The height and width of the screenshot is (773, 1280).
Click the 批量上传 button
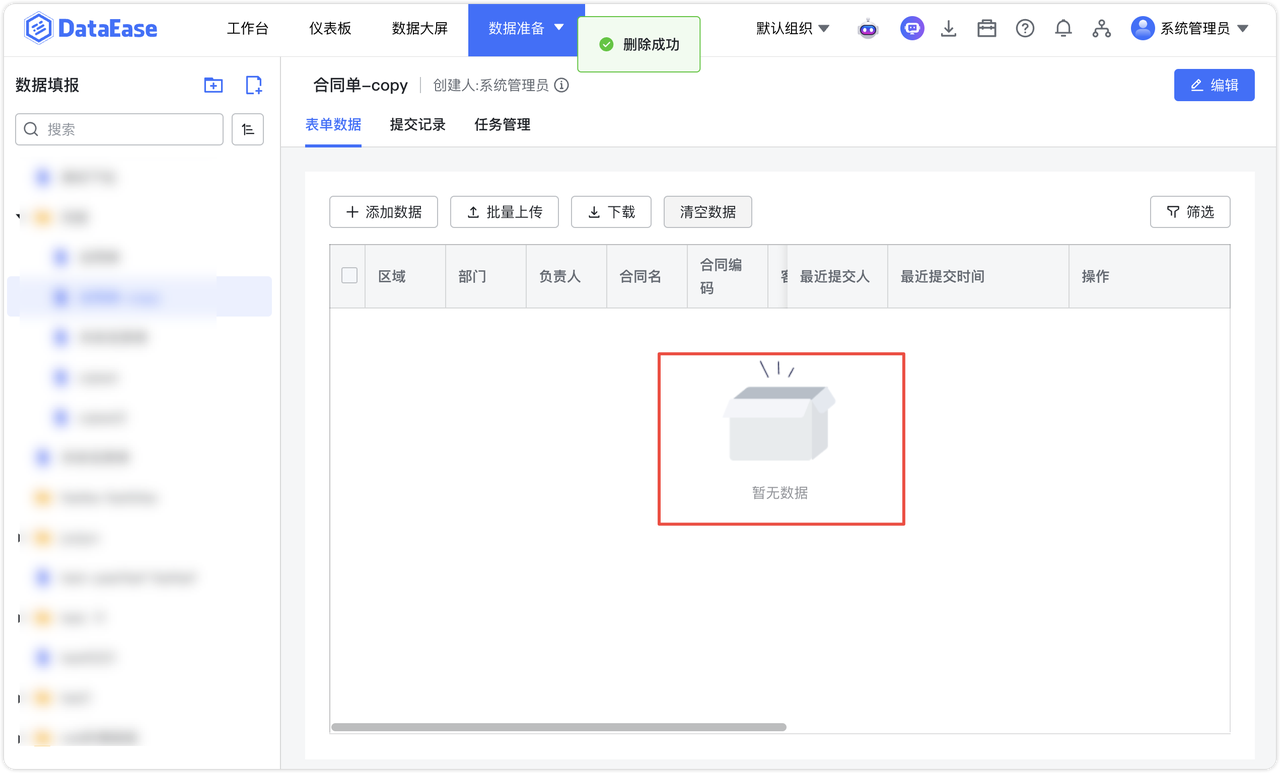click(x=504, y=212)
